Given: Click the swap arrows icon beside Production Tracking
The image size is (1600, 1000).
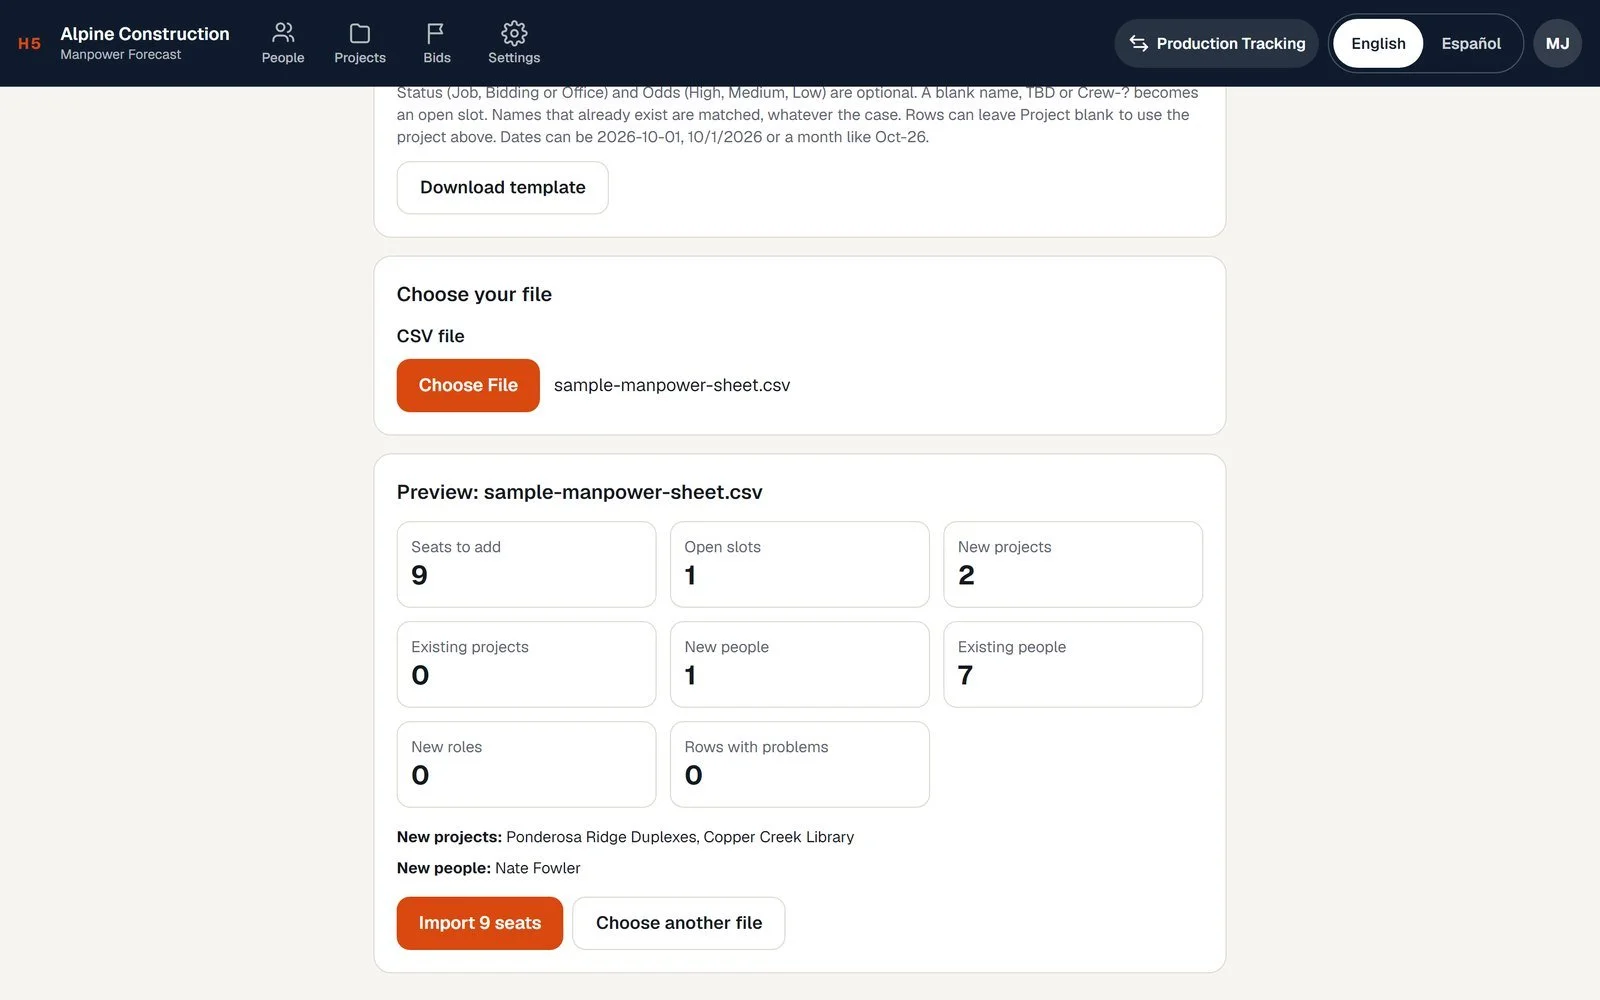Looking at the screenshot, I should click(1139, 43).
